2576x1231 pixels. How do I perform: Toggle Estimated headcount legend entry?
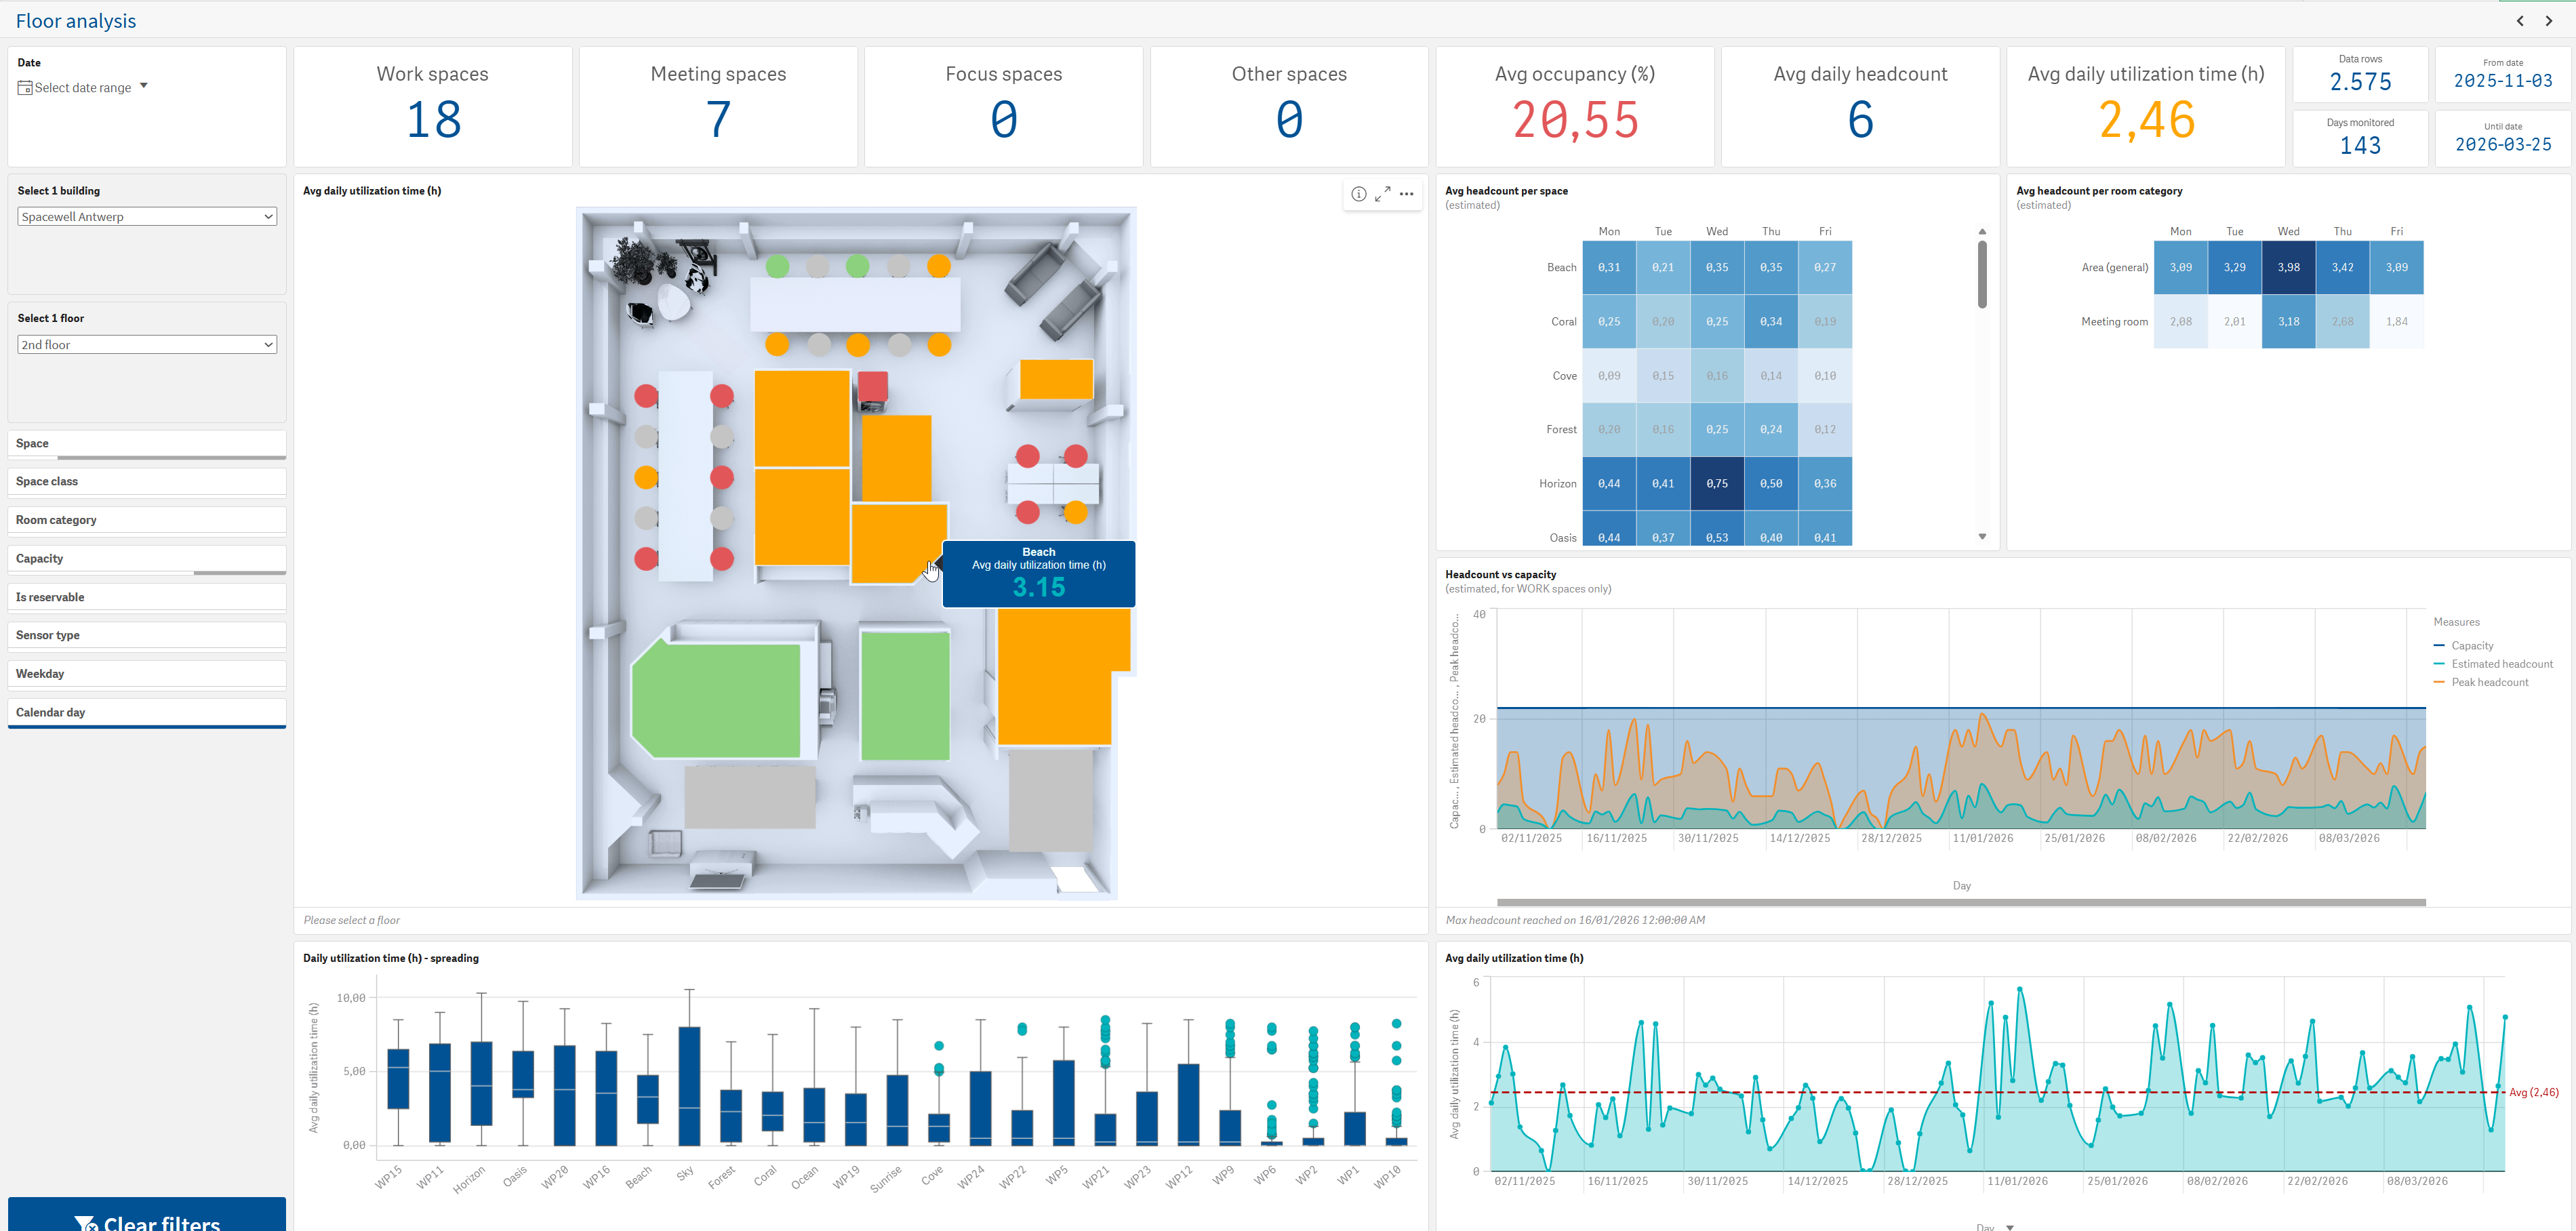2493,664
